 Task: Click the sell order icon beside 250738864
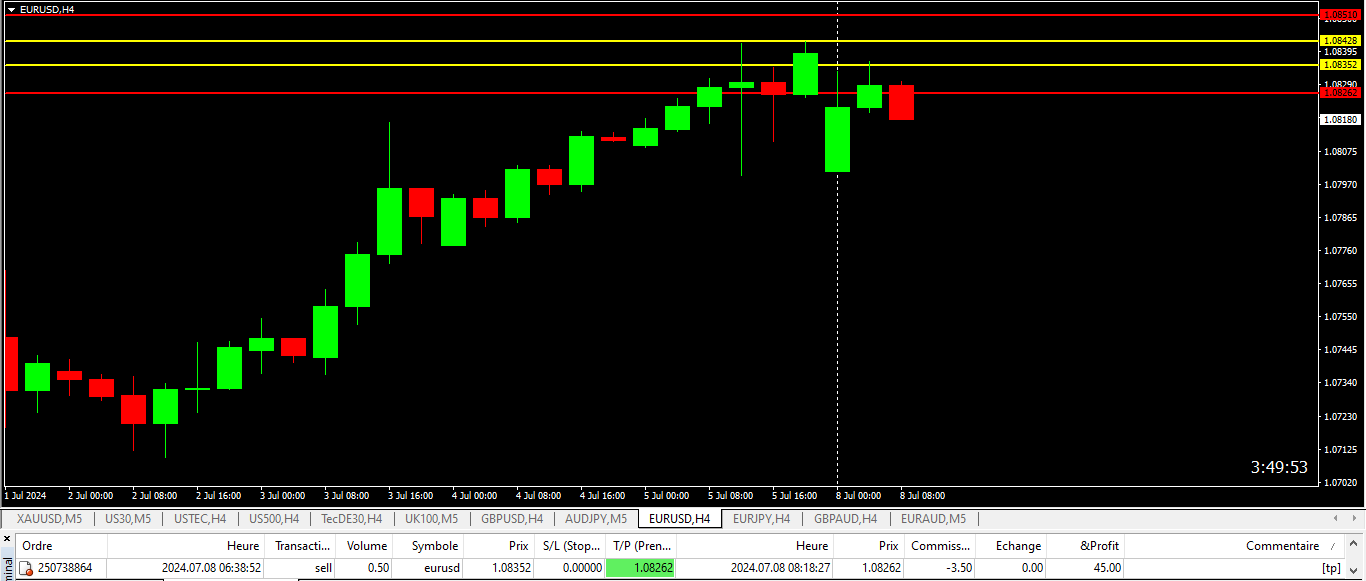27,568
